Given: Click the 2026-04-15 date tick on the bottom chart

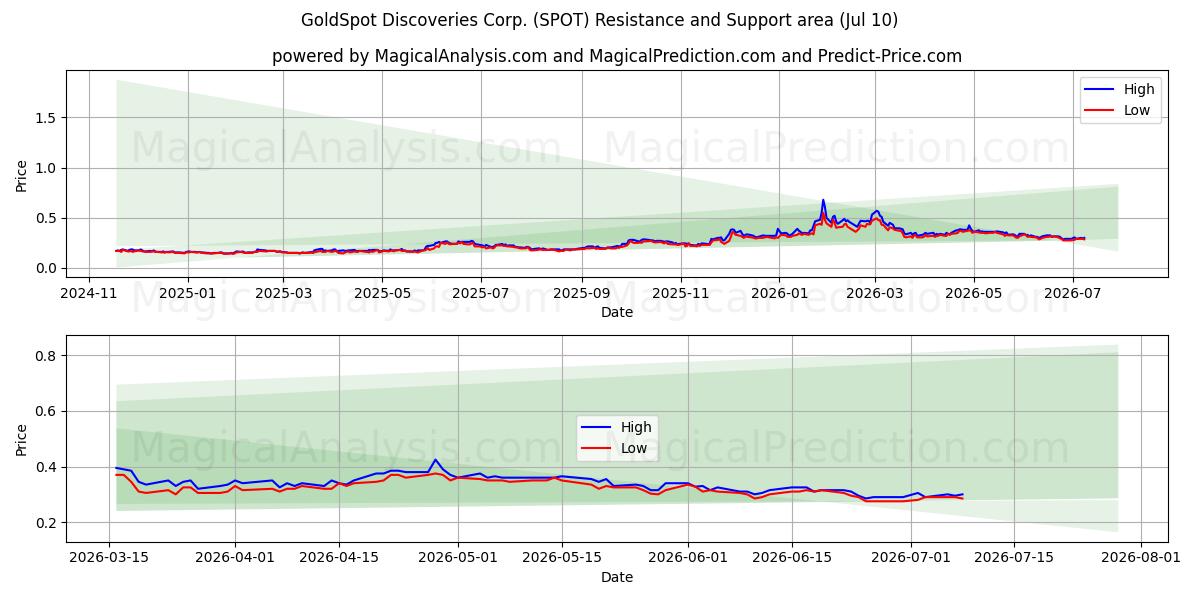Looking at the screenshot, I should tap(339, 558).
